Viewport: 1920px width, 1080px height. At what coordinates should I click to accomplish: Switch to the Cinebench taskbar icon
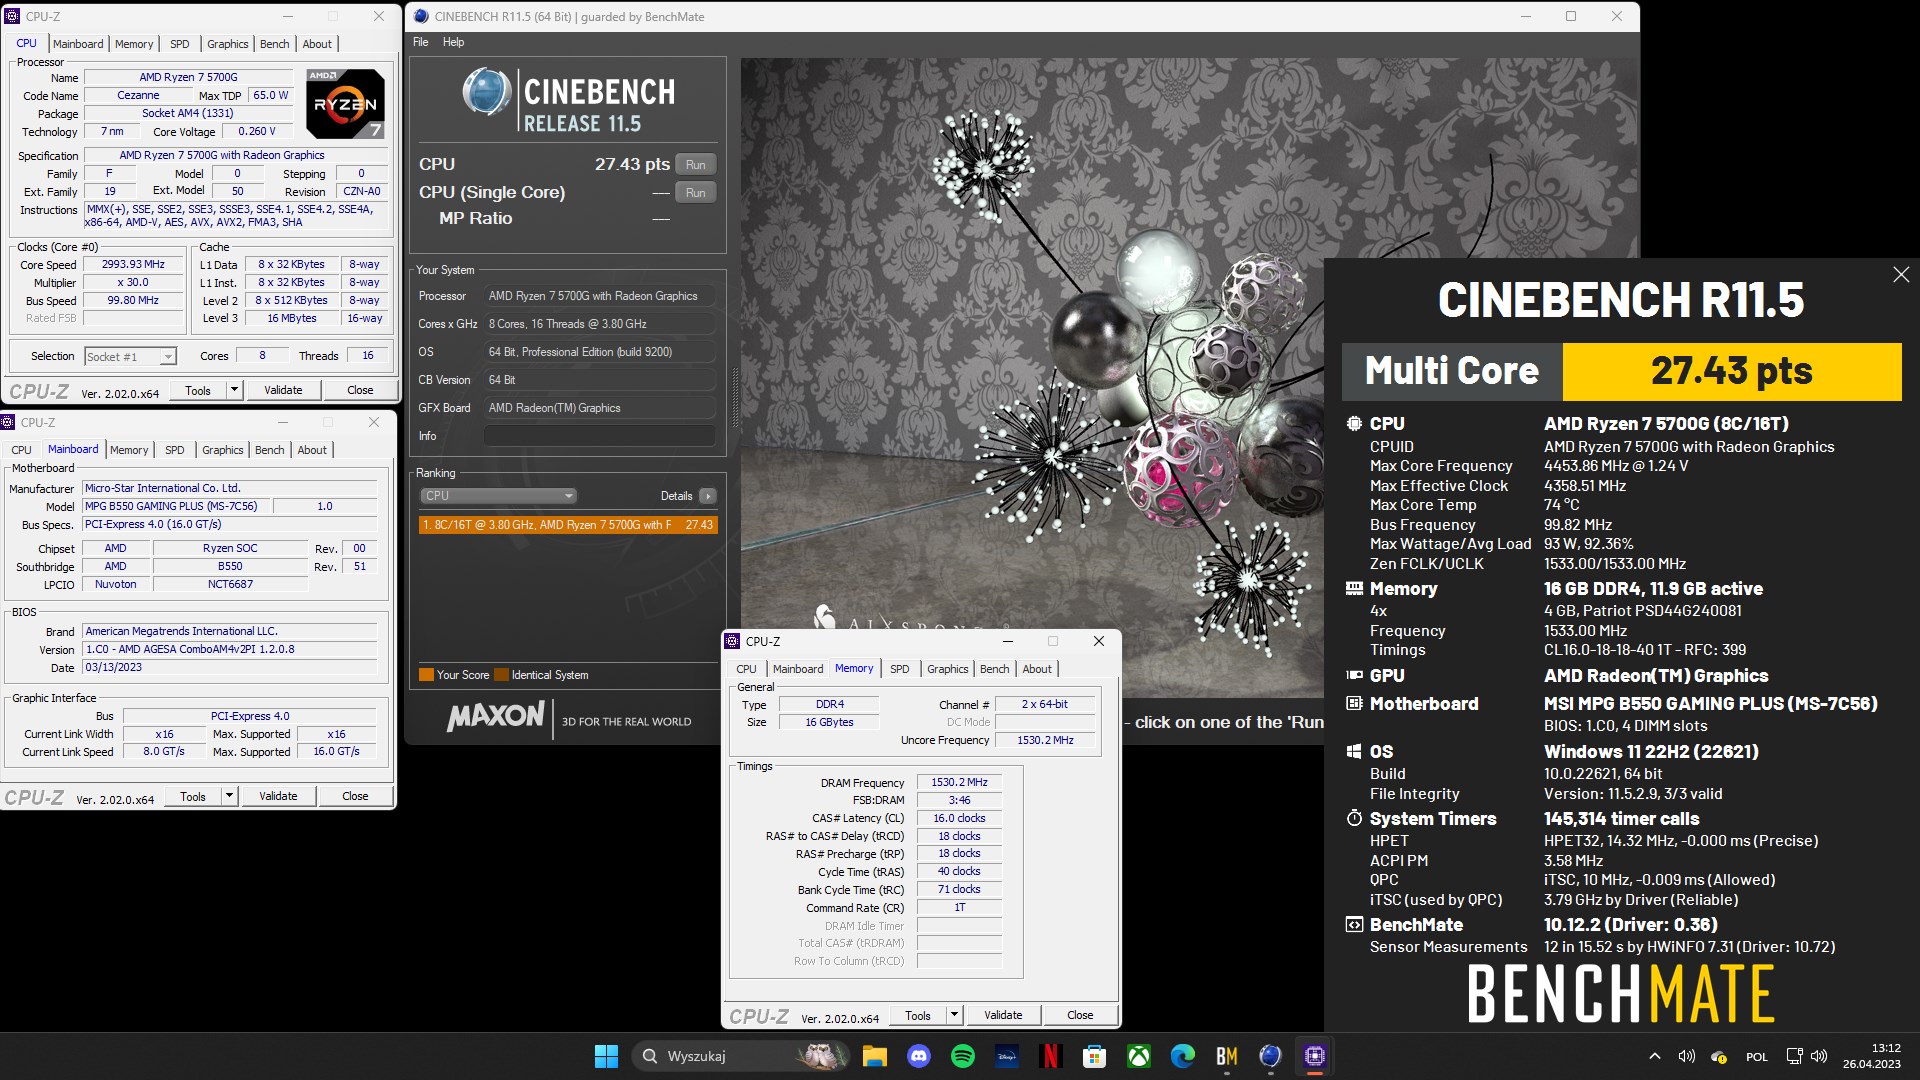[1271, 1056]
